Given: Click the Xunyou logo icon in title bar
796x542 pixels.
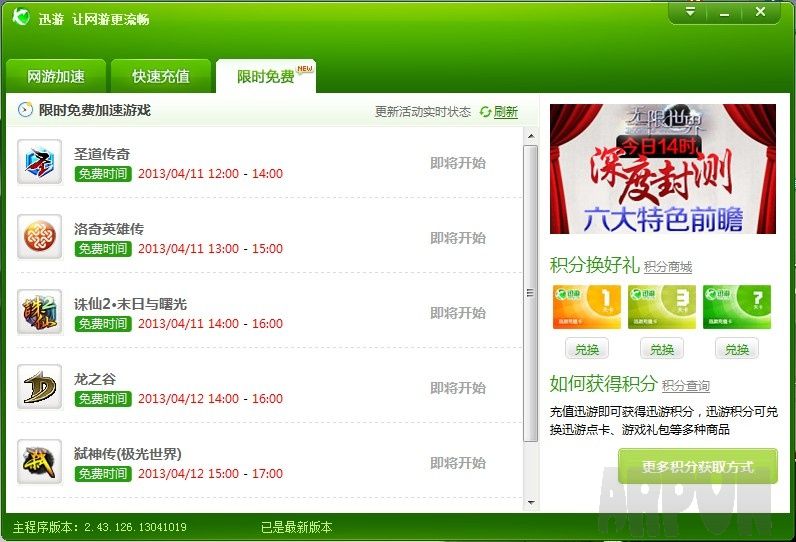Looking at the screenshot, I should (x=22, y=16).
